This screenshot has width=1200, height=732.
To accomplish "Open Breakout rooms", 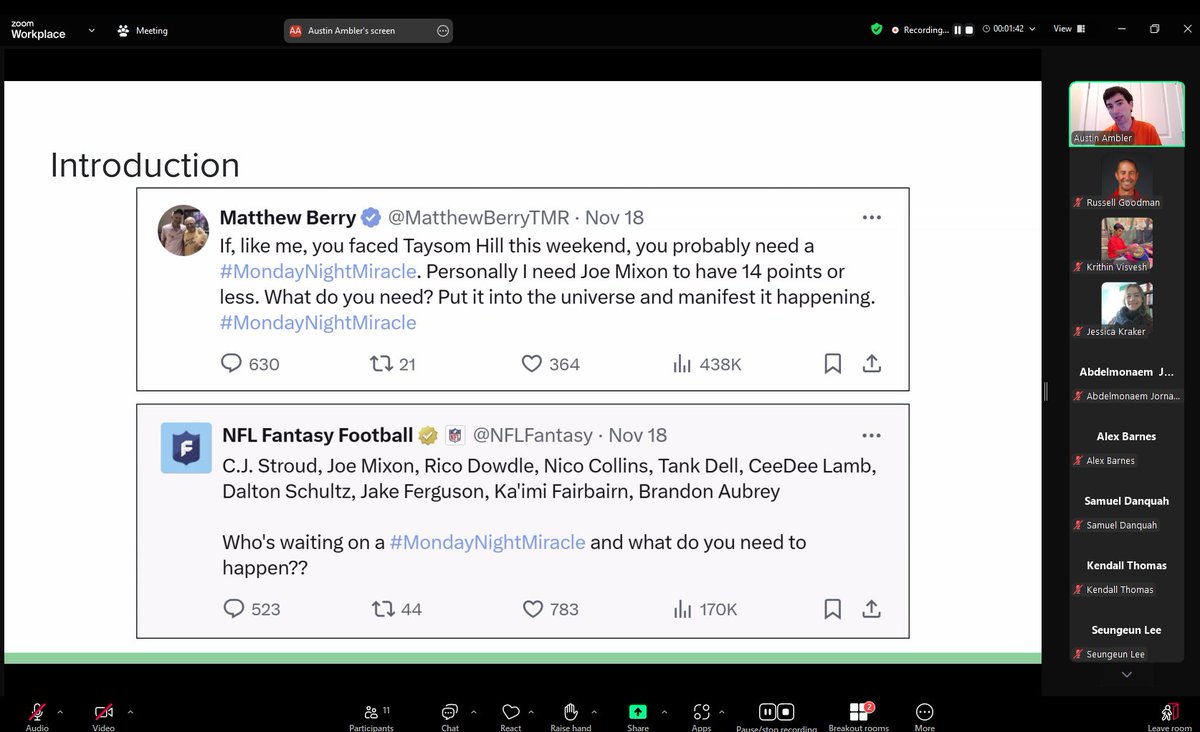I will click(859, 716).
